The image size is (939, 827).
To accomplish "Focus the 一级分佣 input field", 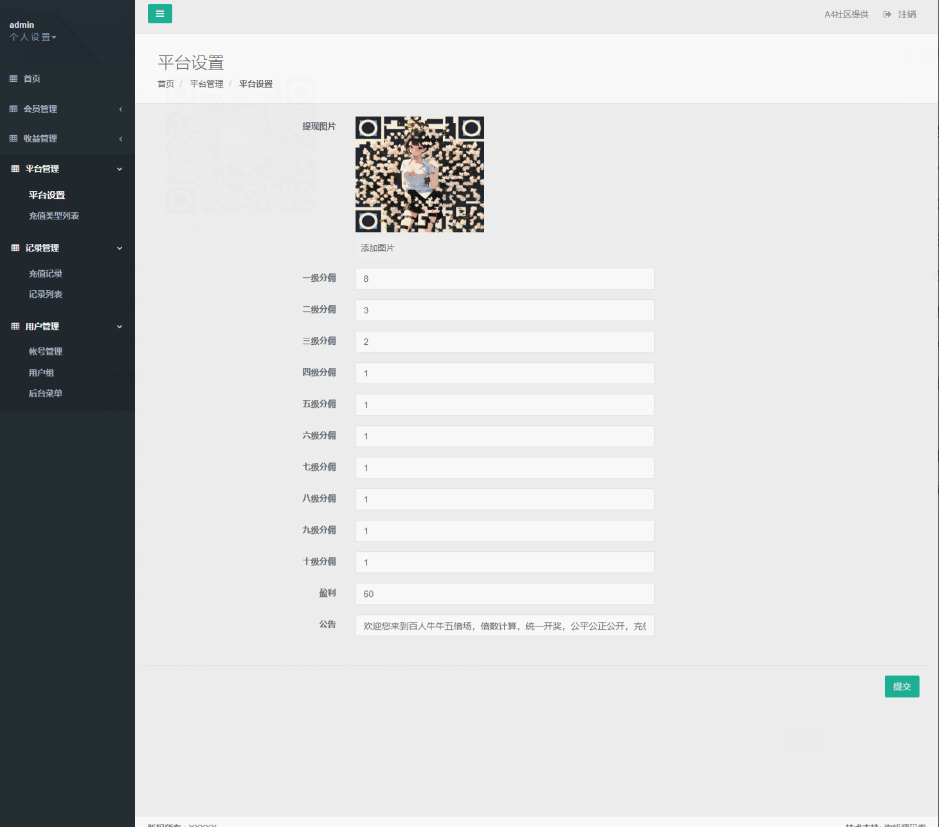I will coord(505,278).
